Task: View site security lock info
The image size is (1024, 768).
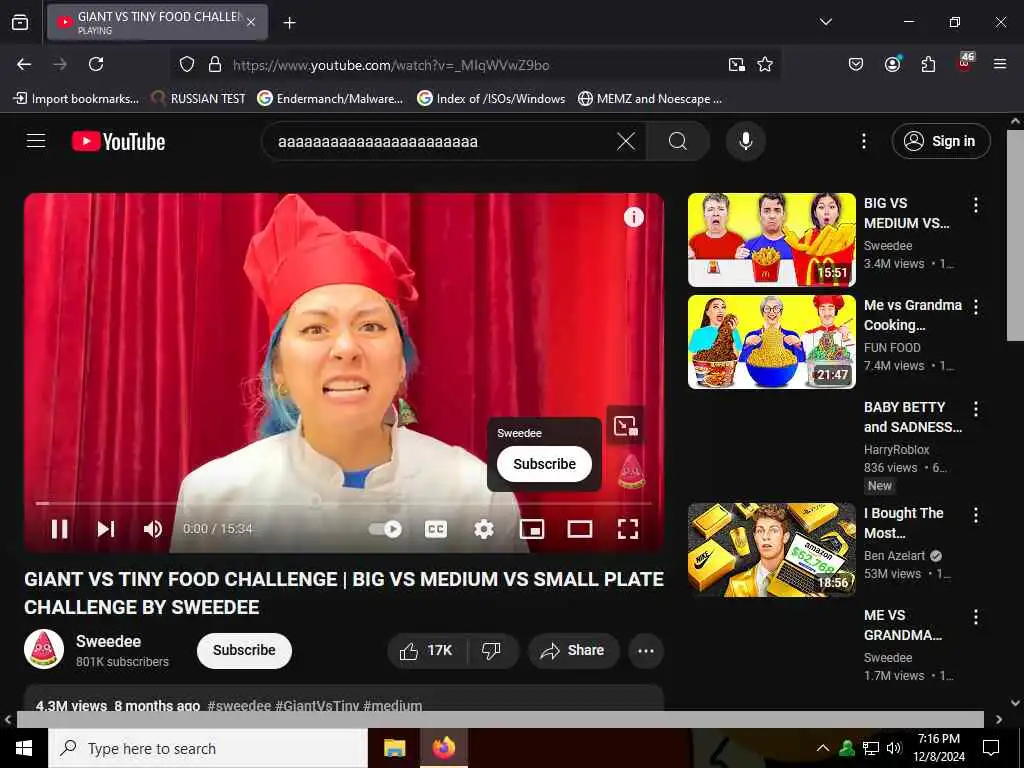Action: tap(214, 64)
